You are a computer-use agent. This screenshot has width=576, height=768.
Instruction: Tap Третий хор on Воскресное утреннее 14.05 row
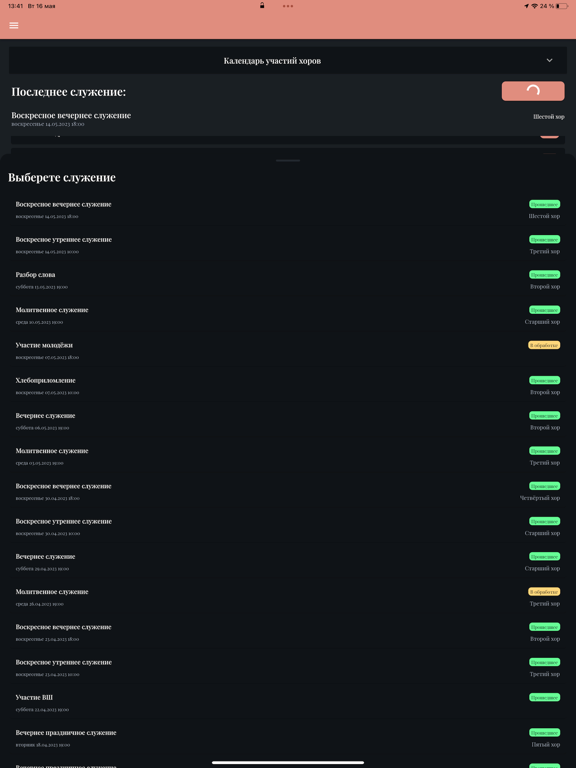coord(545,251)
